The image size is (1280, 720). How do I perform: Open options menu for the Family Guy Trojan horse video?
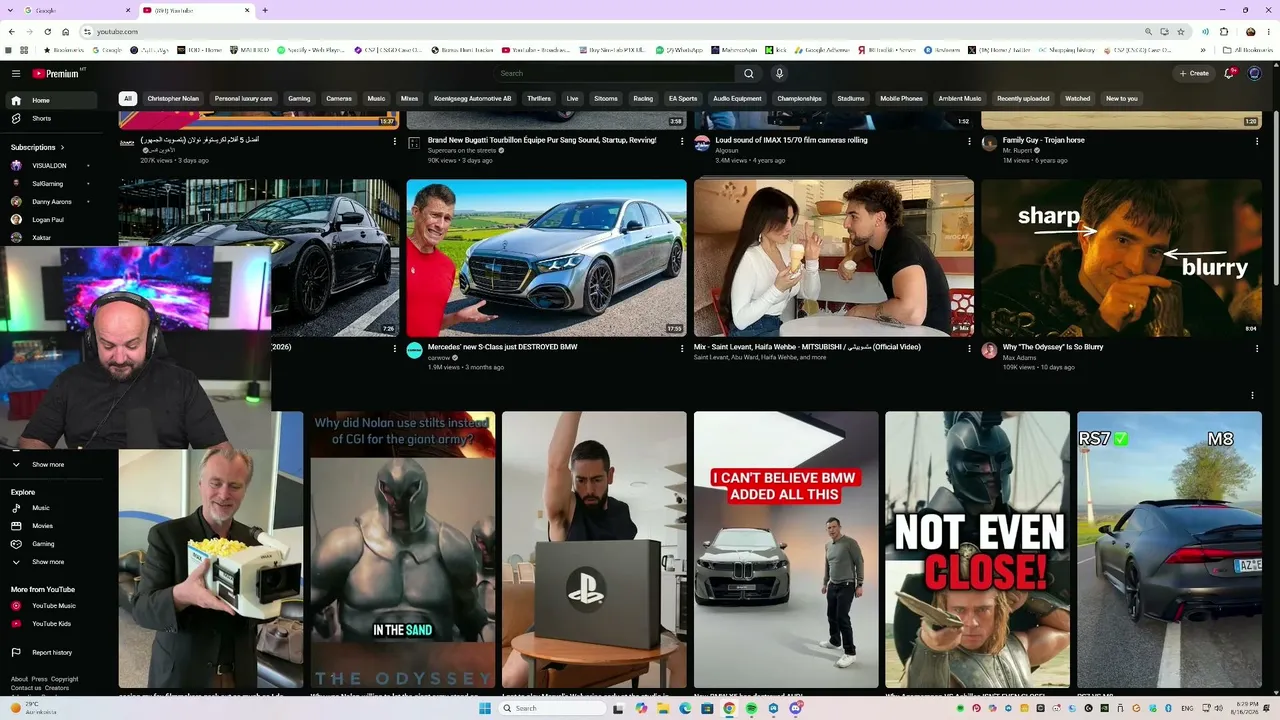[1257, 141]
